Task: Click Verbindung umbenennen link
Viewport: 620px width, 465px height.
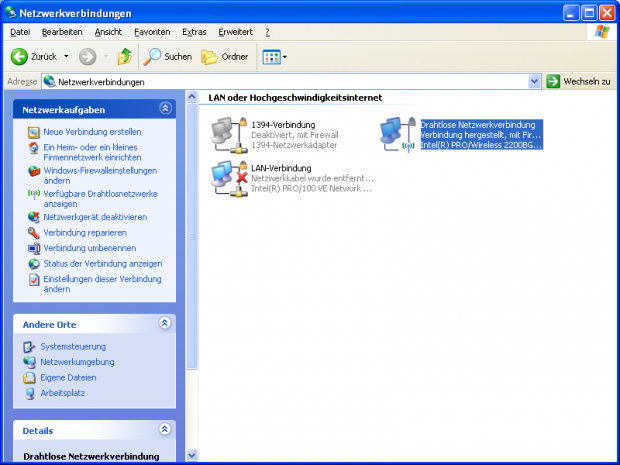Action: tap(90, 248)
